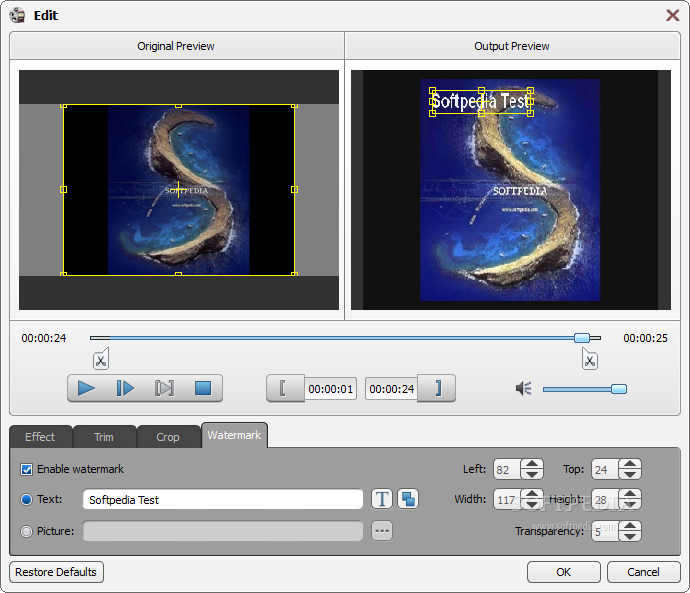Viewport: 690px width, 593px height.
Task: Mute audio via speaker icon
Action: pos(523,388)
